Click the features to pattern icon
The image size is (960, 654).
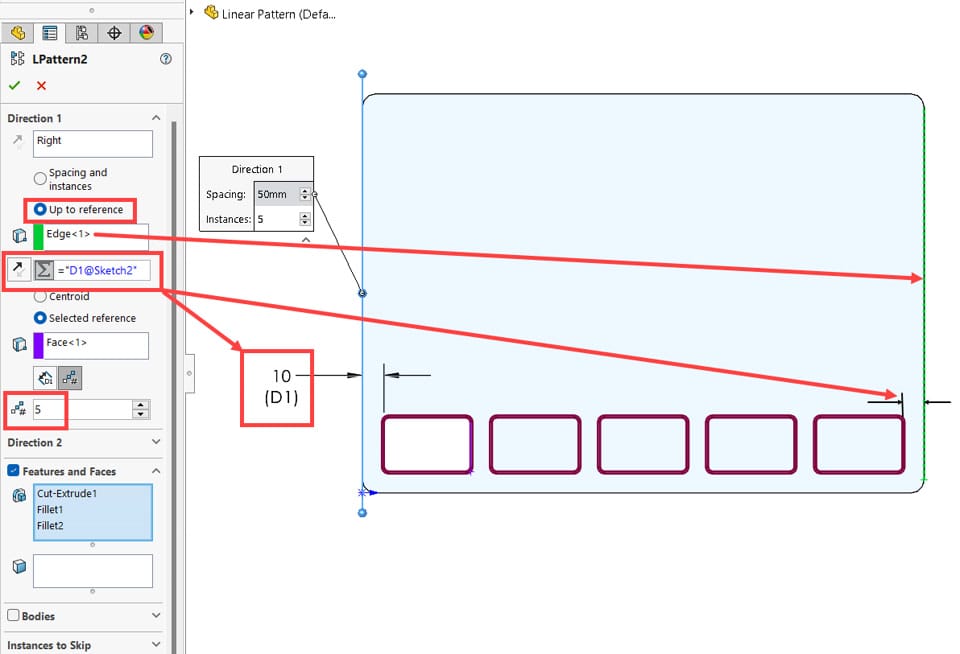(x=19, y=495)
